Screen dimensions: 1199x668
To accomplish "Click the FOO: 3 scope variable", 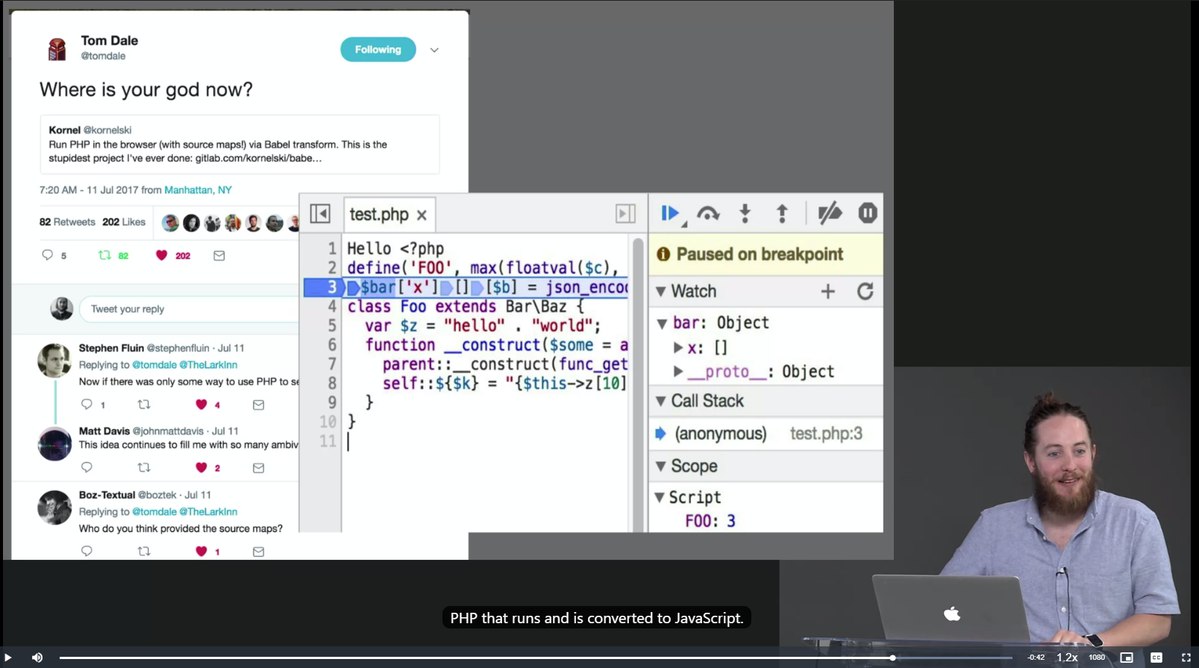I will click(x=710, y=521).
